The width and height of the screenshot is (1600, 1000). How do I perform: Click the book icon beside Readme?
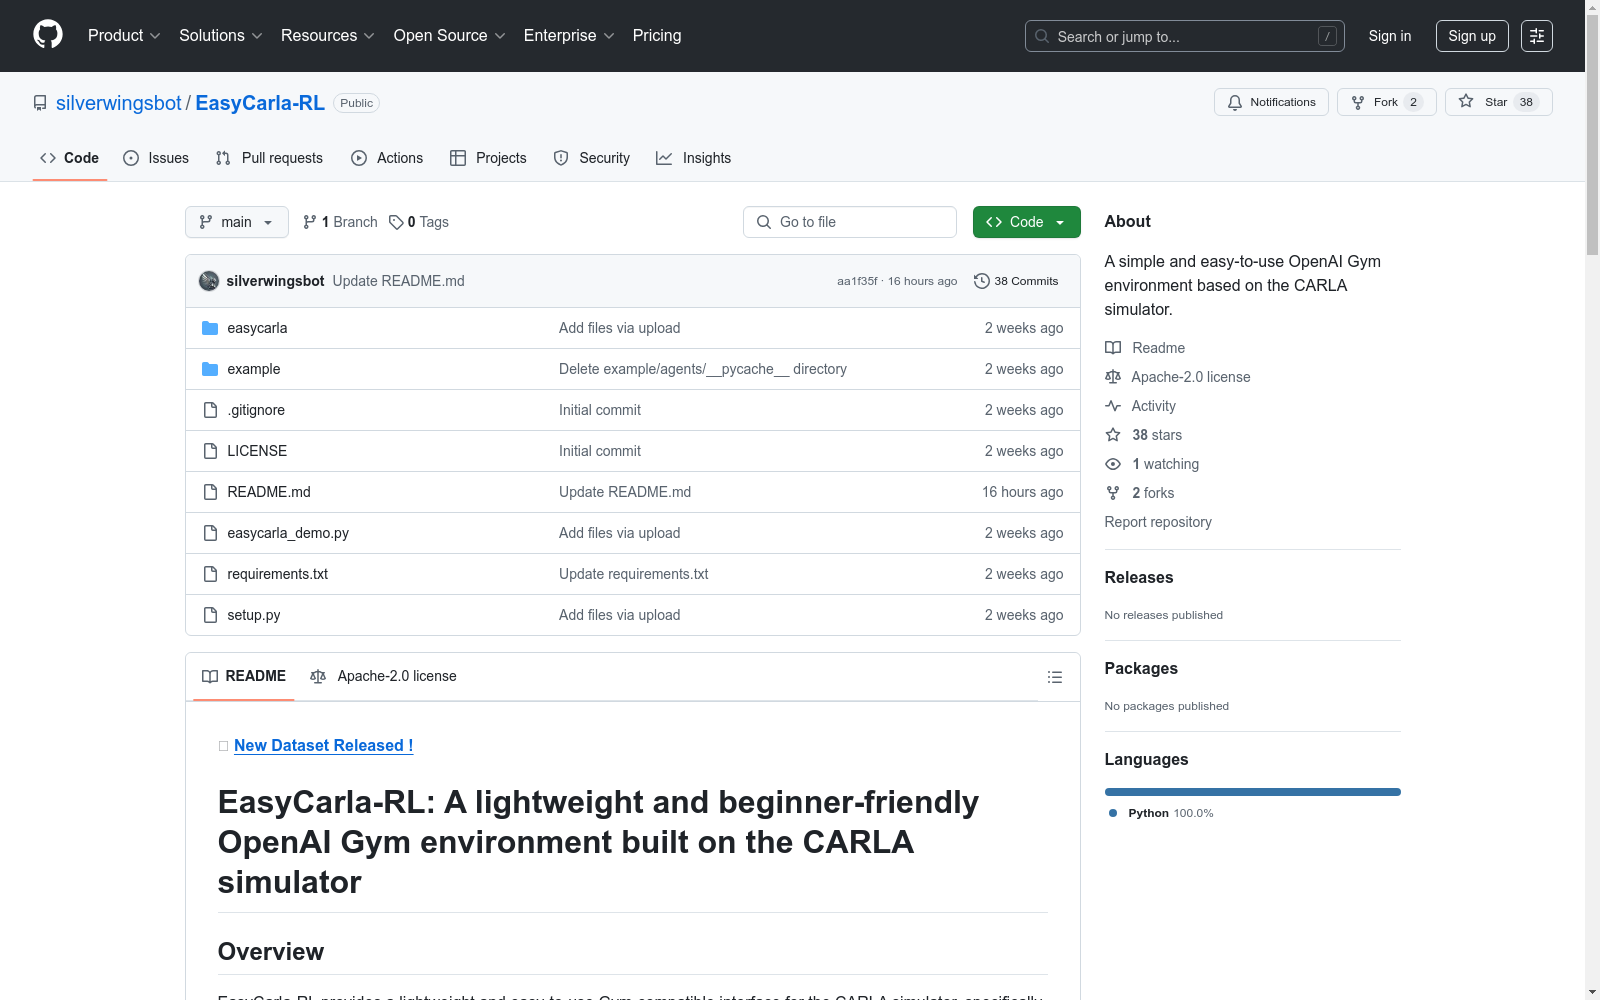pyautogui.click(x=1113, y=348)
